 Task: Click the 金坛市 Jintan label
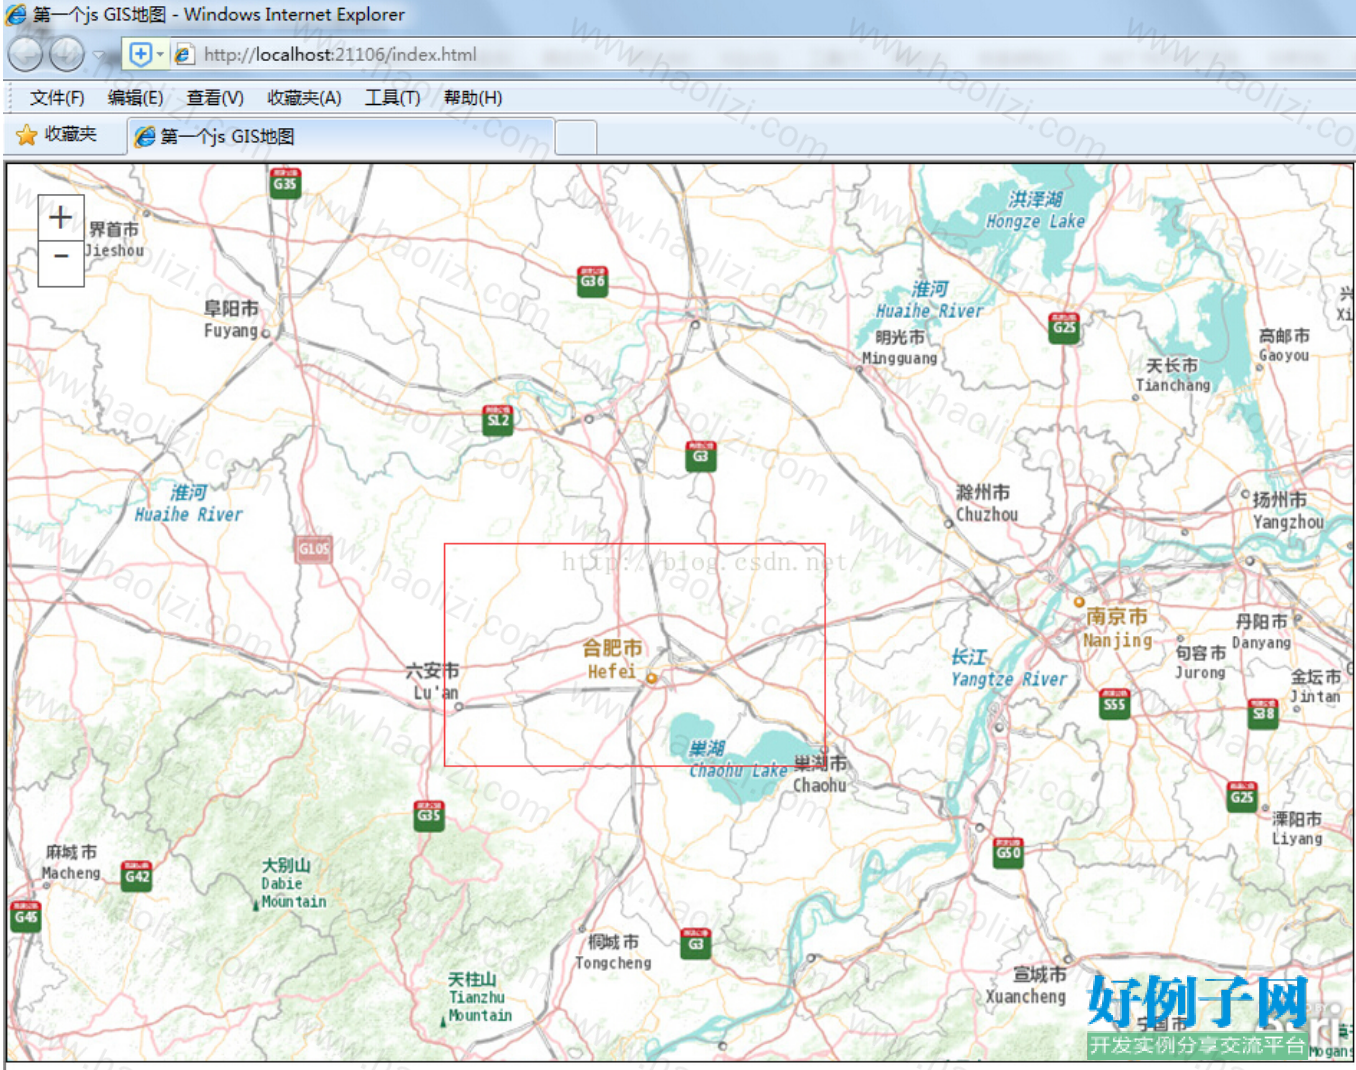coord(1315,686)
